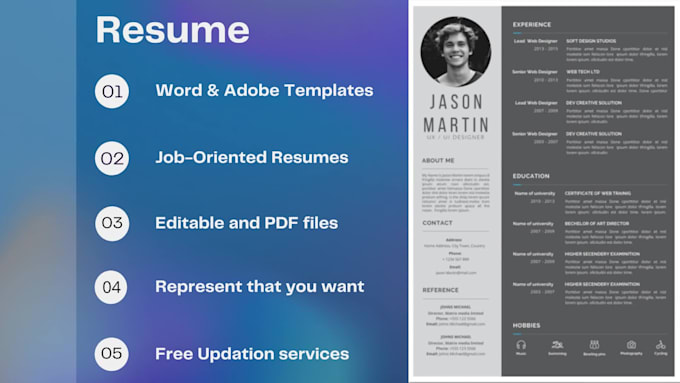Click the Photography camera hobby icon
The height and width of the screenshot is (383, 680).
click(631, 345)
